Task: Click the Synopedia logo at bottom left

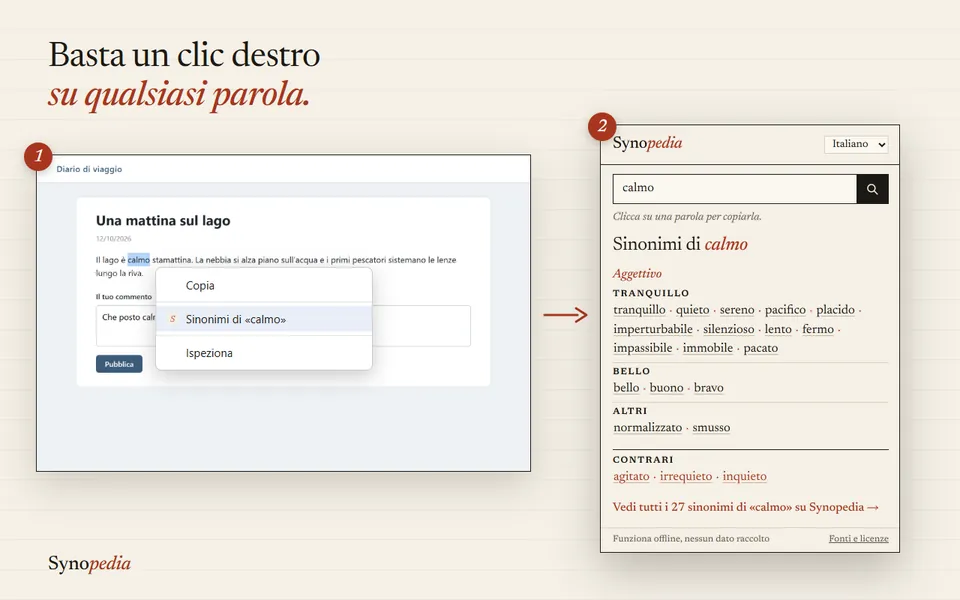Action: 89,563
